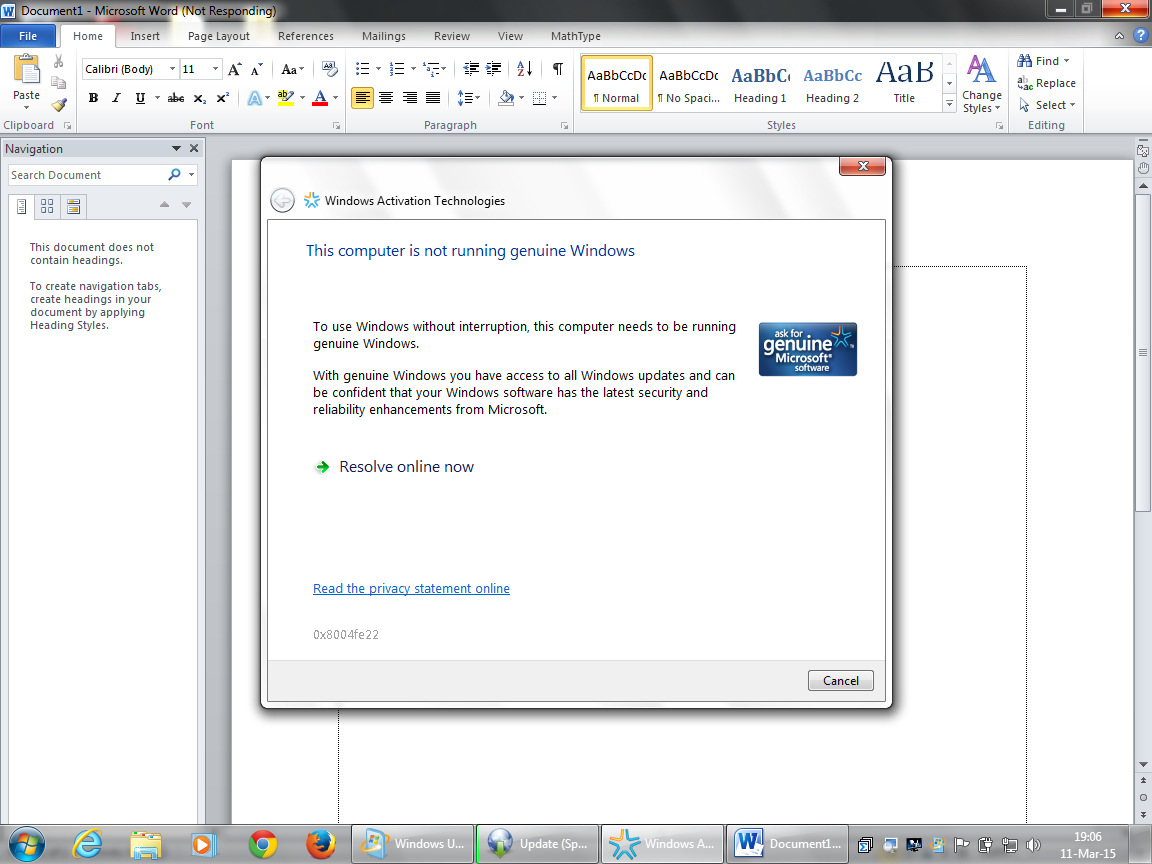Click the Numbering list icon
The width and height of the screenshot is (1152, 864).
coord(397,69)
